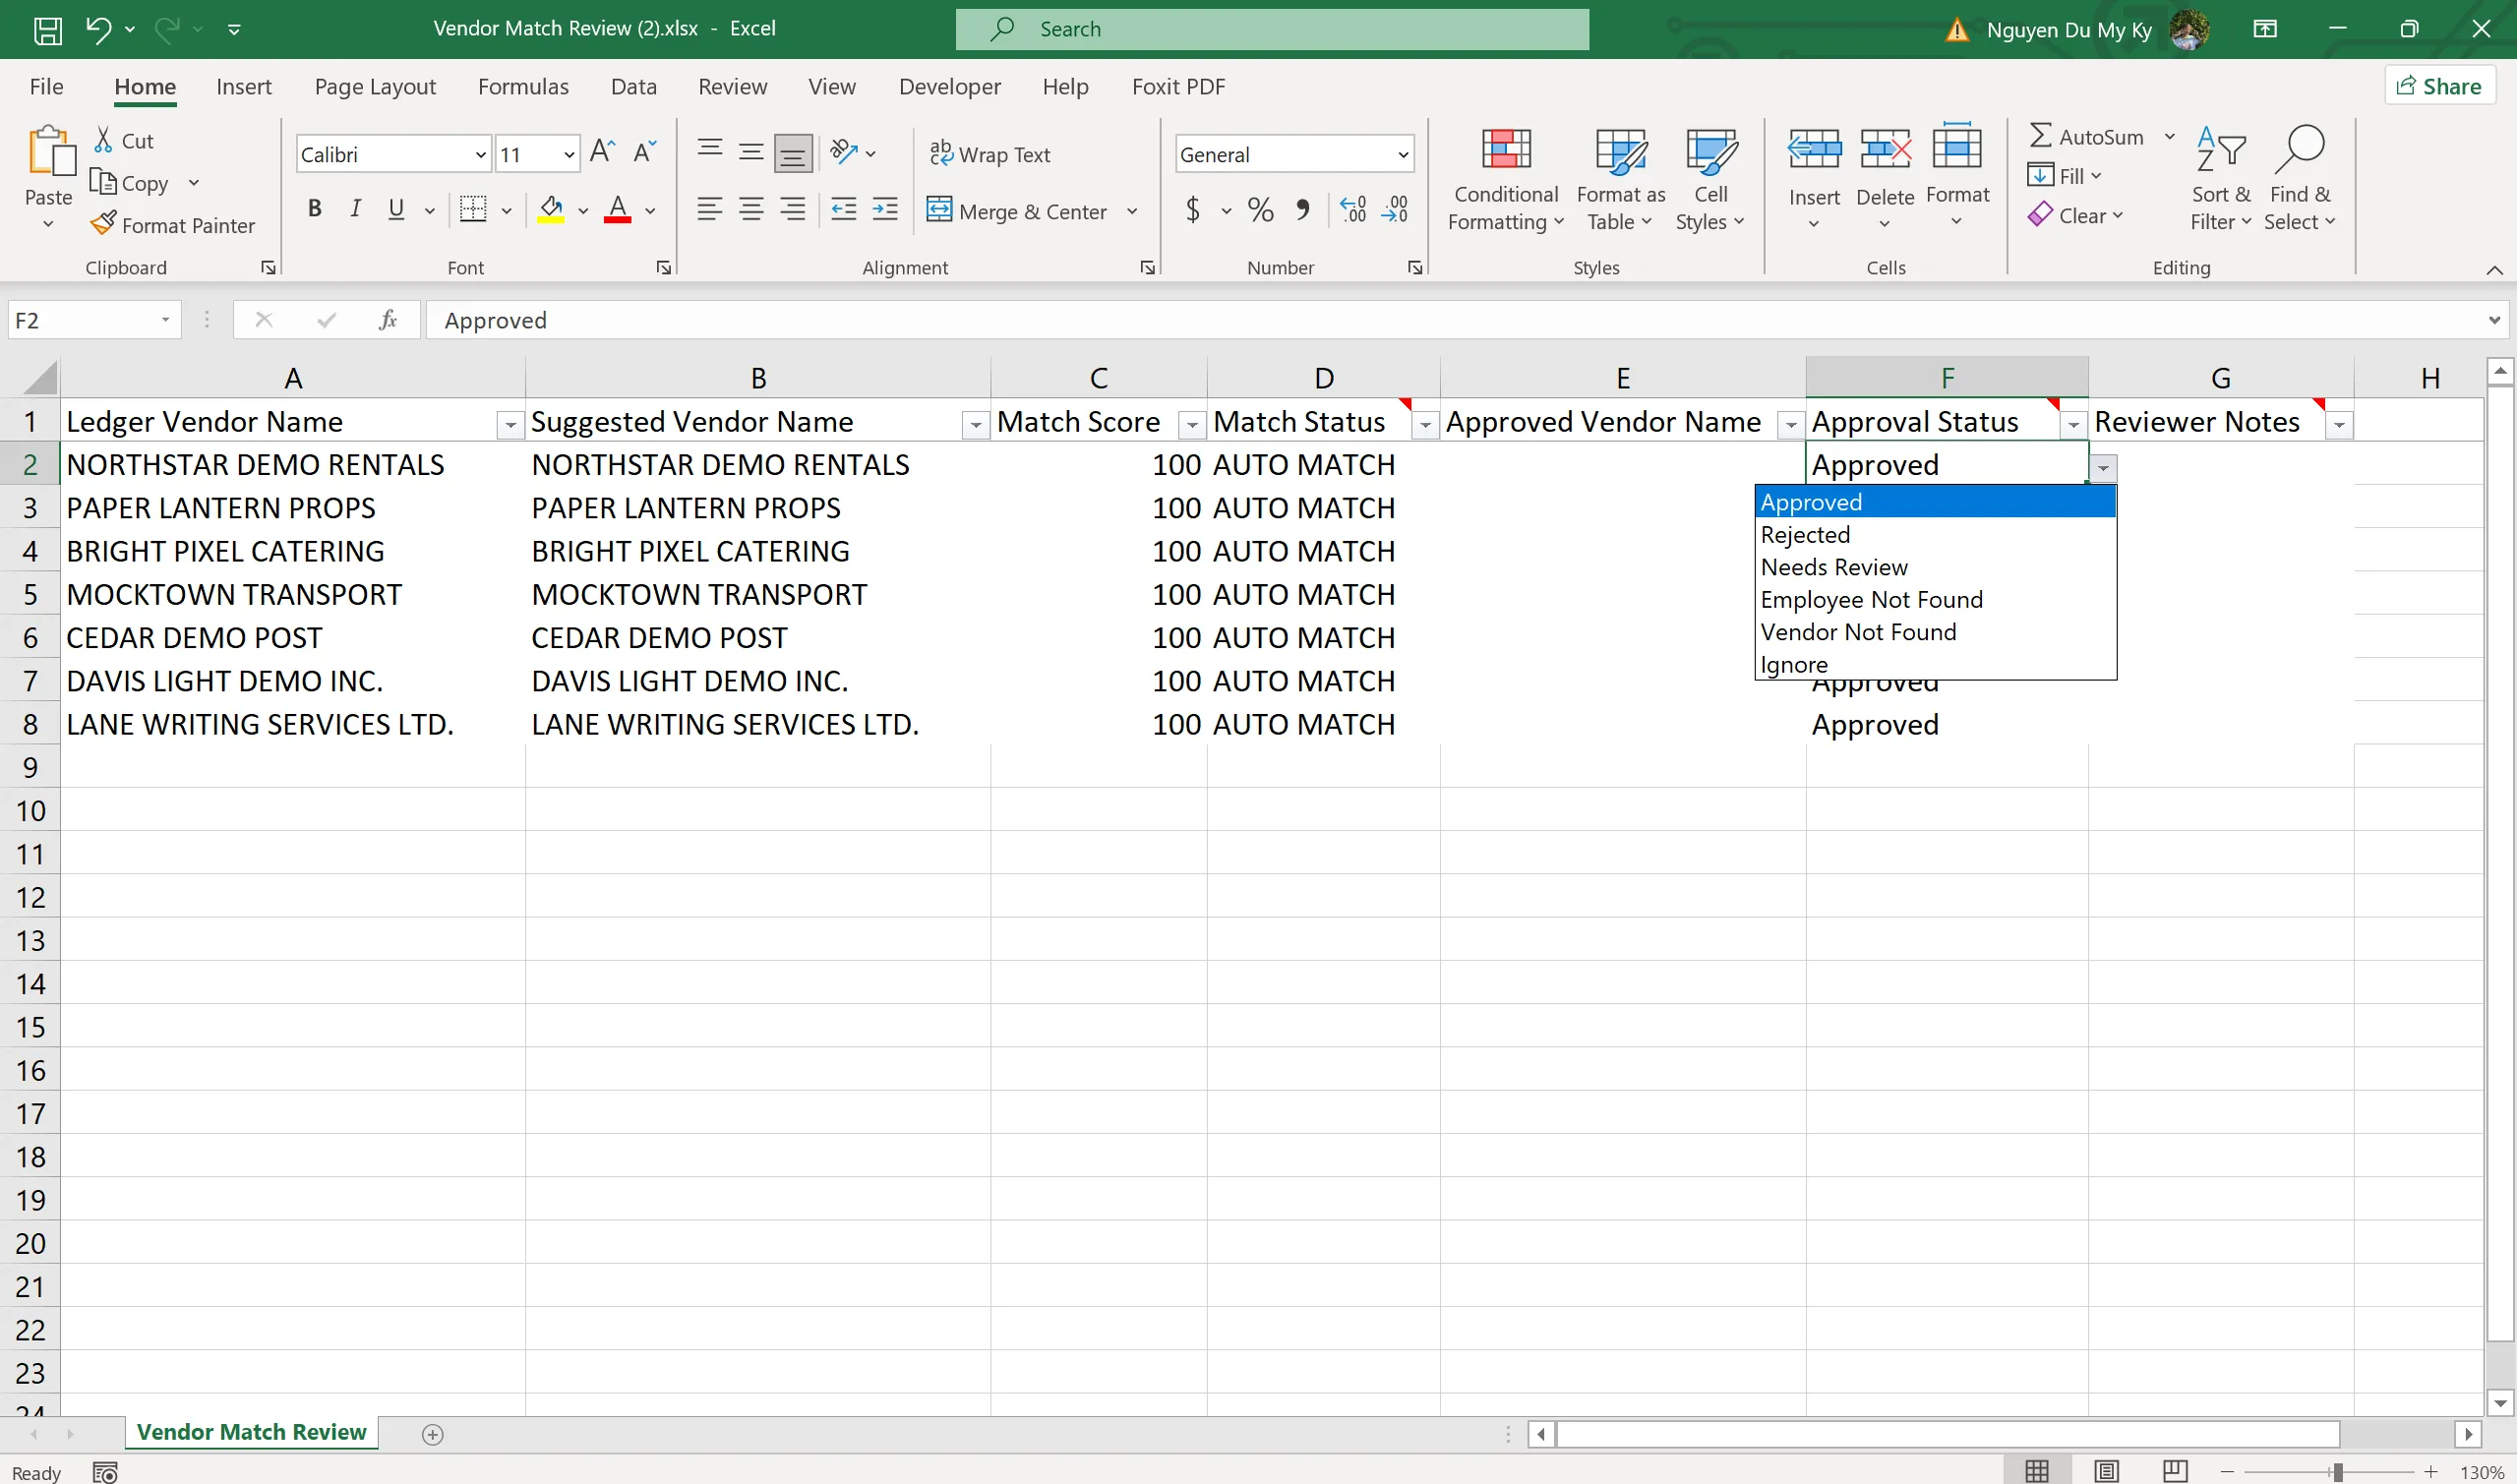Align text to the right
The image size is (2517, 1484).
click(793, 209)
